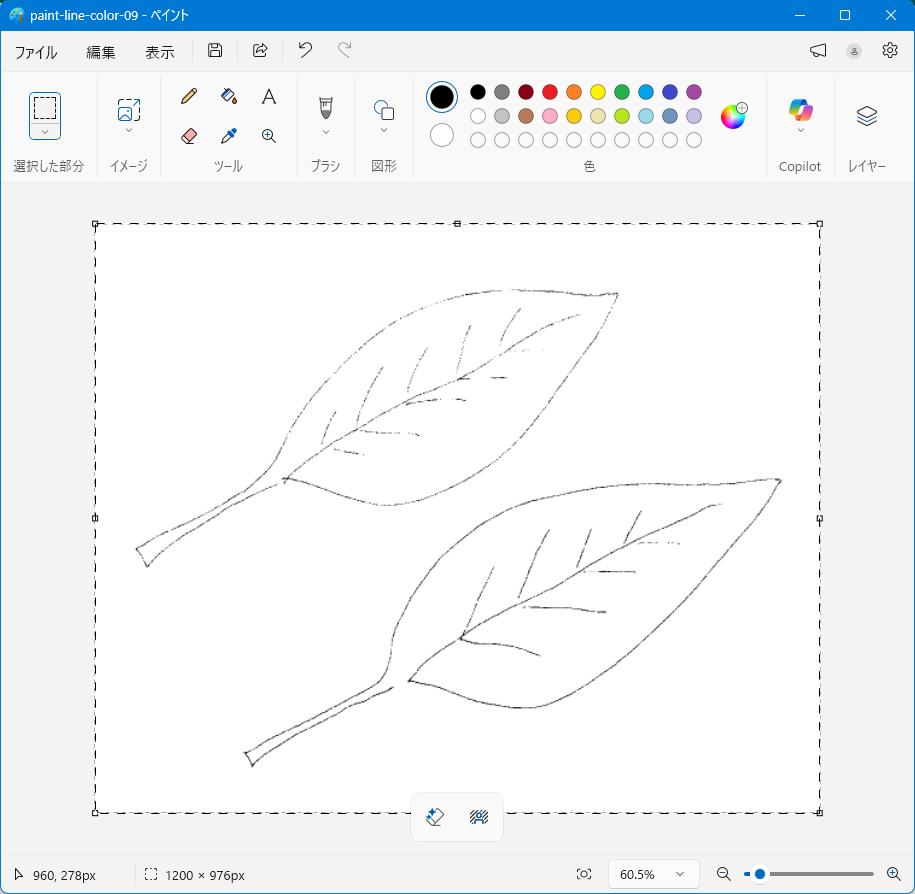Open the Edit colors wheel
This screenshot has width=915, height=894.
pyautogui.click(x=733, y=116)
